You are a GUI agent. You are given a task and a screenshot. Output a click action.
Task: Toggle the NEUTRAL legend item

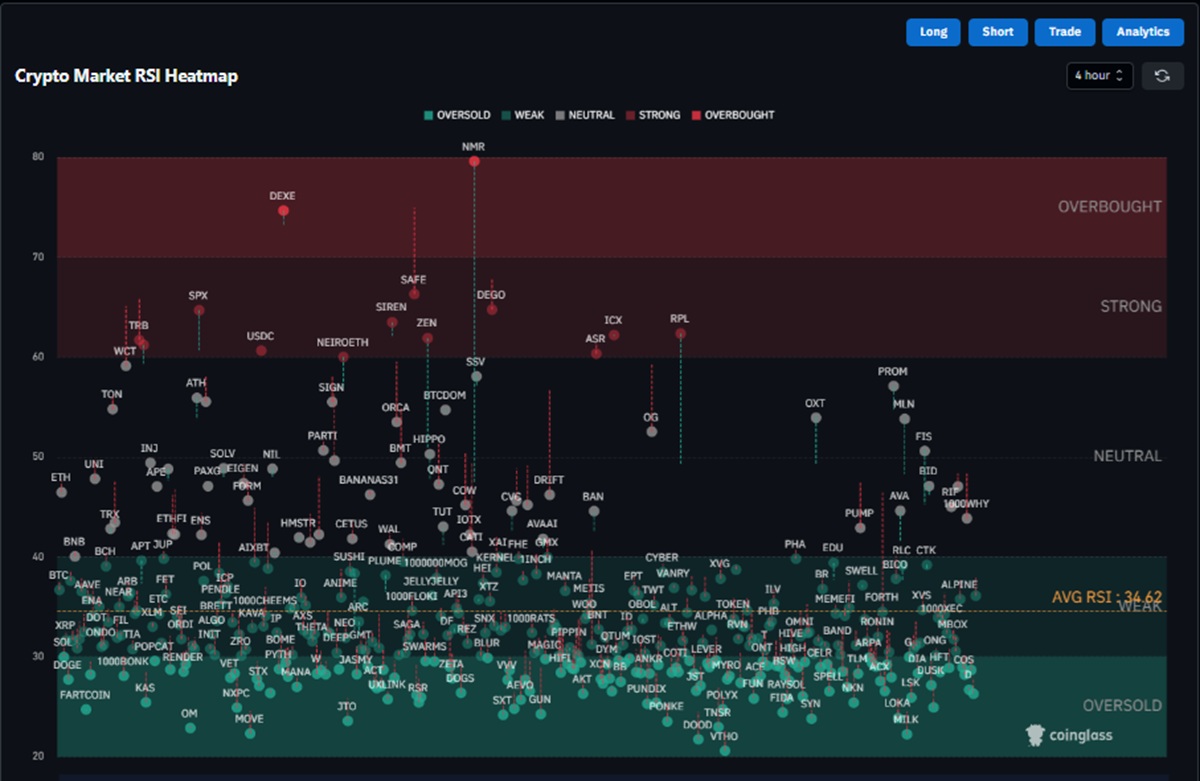(585, 115)
